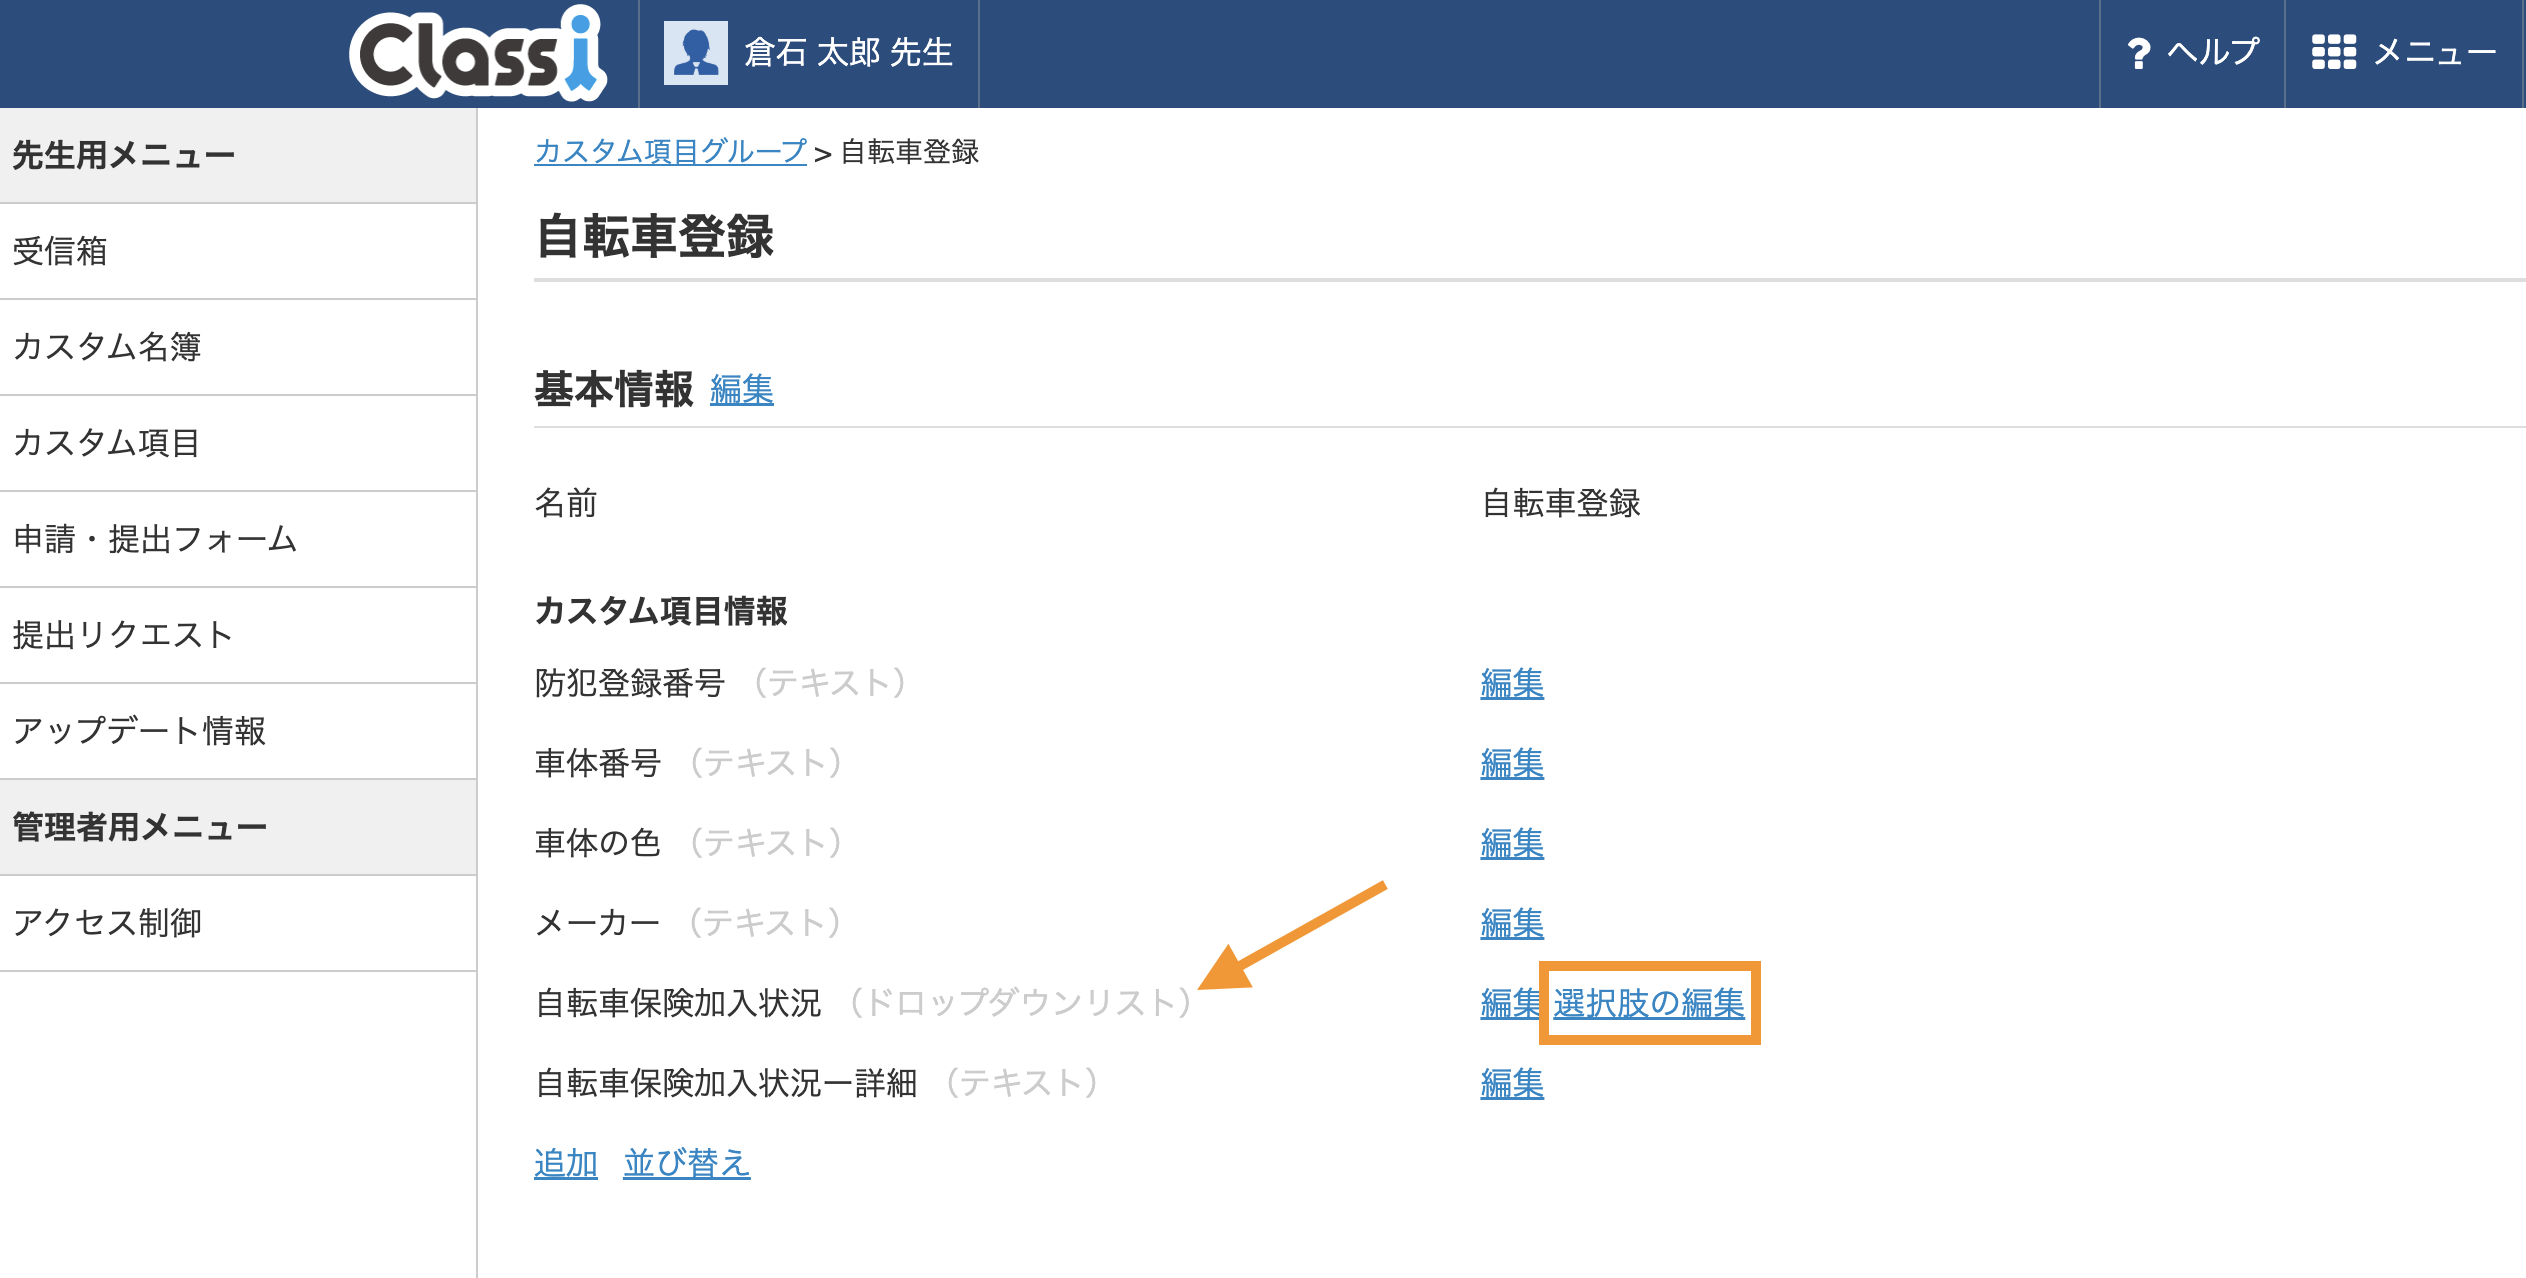Edit the 基本情報 section
Screen dimensions: 2526x1278
coord(741,390)
